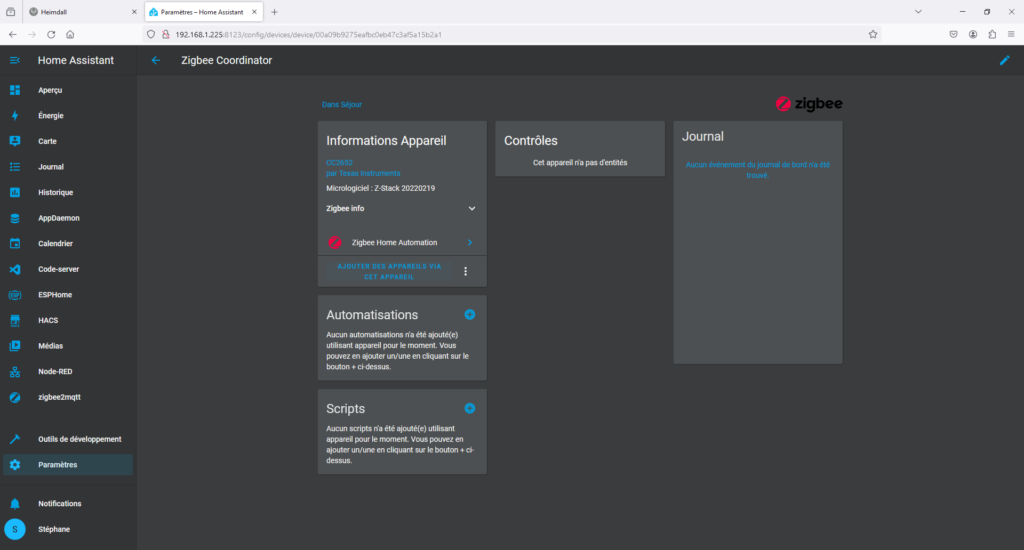The image size is (1024, 550).
Task: Open Zigbee Home Automation integration chevron
Action: 470,242
